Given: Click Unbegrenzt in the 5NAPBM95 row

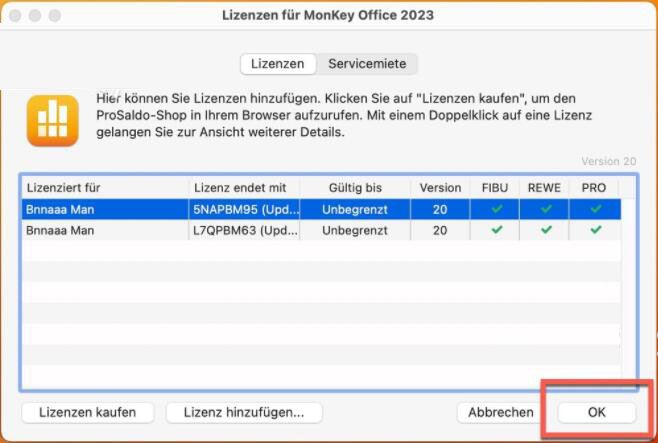Looking at the screenshot, I should [355, 209].
